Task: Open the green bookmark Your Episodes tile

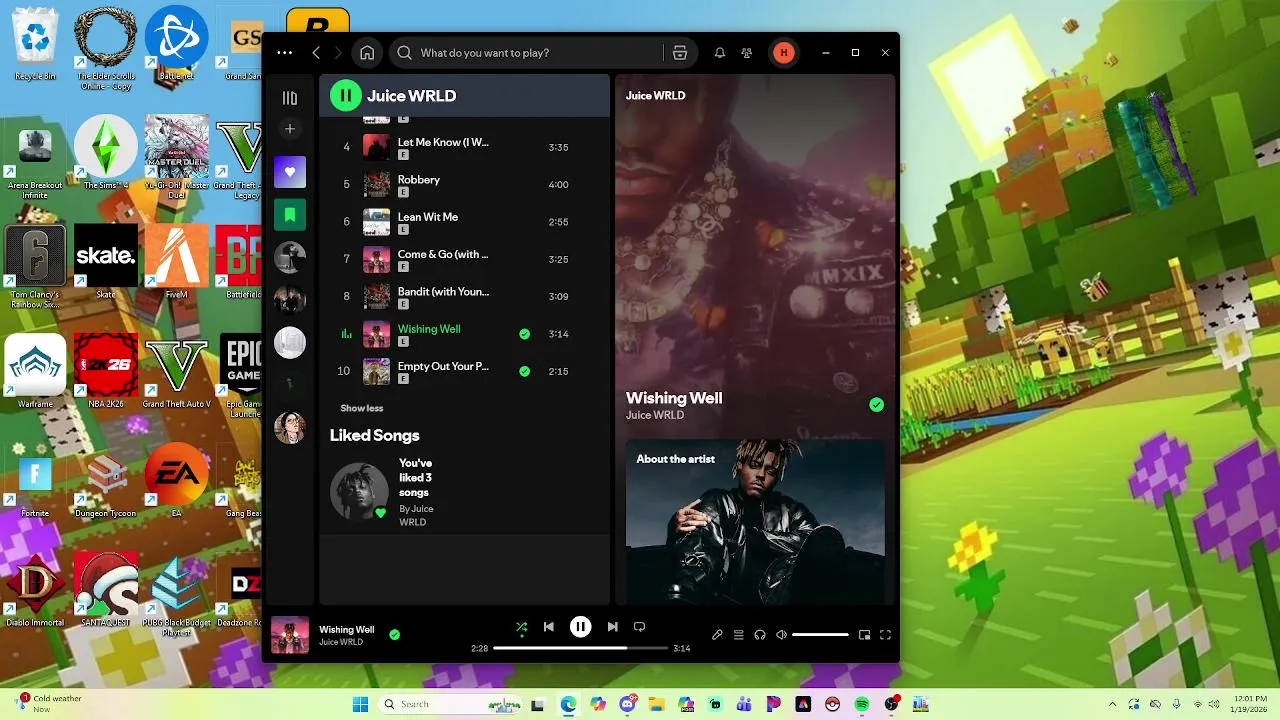Action: click(x=290, y=215)
